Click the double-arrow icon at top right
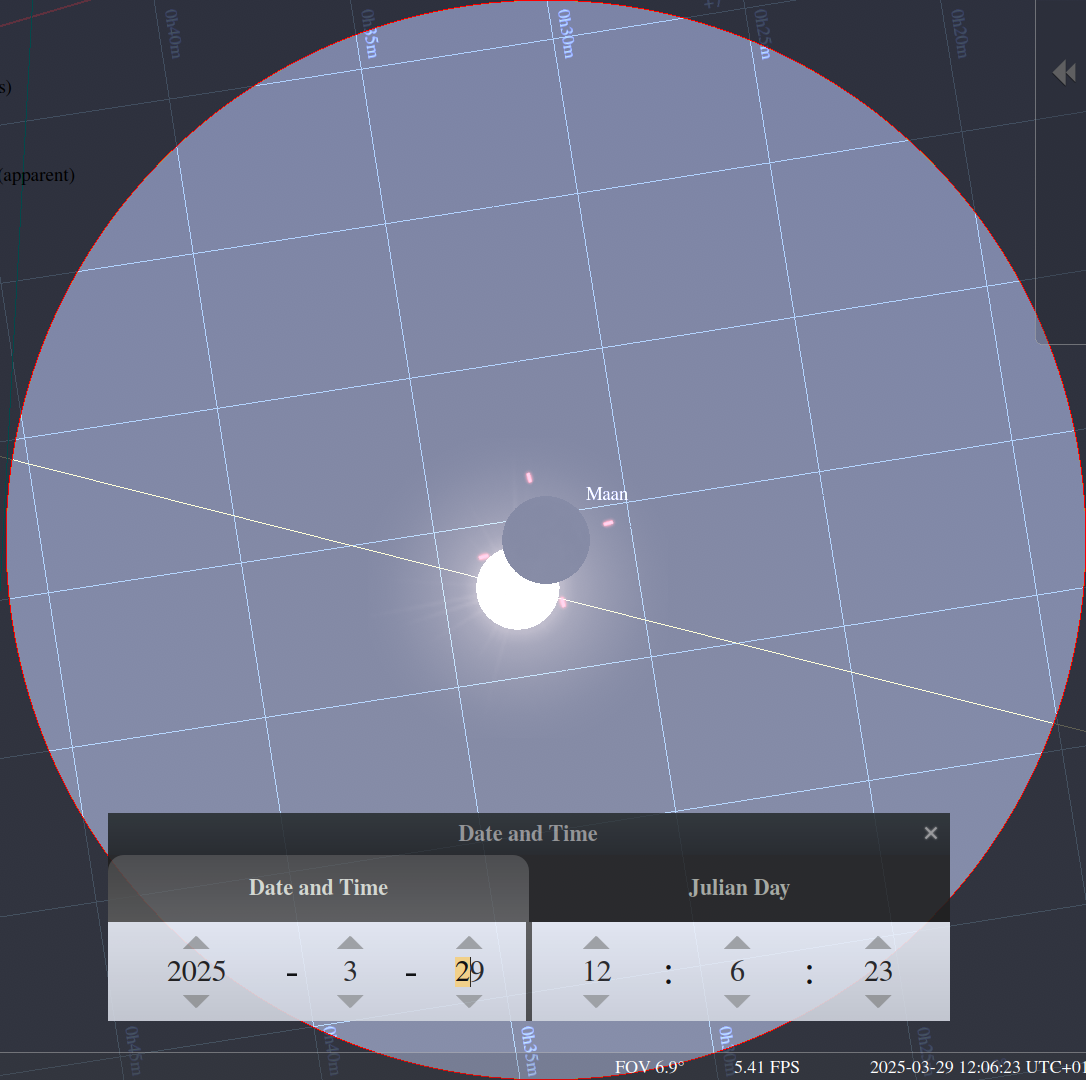The image size is (1086, 1080). 1063,73
